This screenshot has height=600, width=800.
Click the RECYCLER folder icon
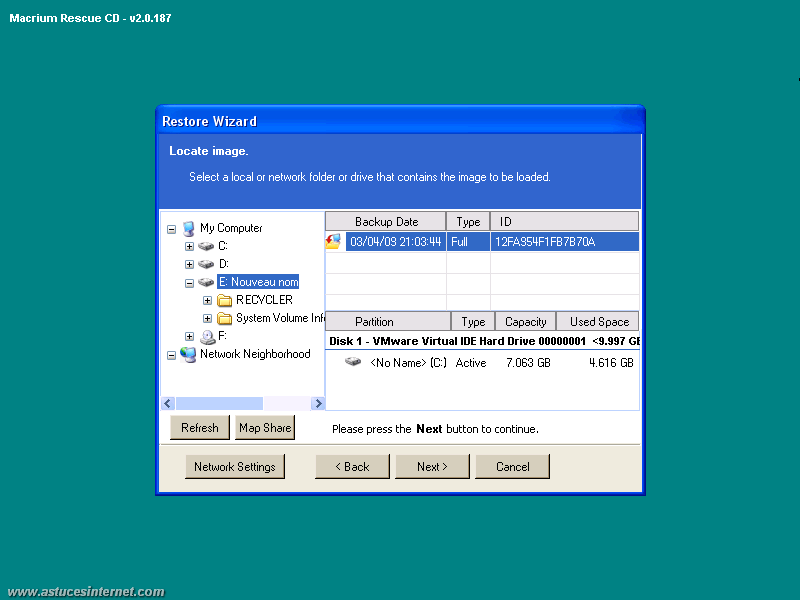click(224, 301)
